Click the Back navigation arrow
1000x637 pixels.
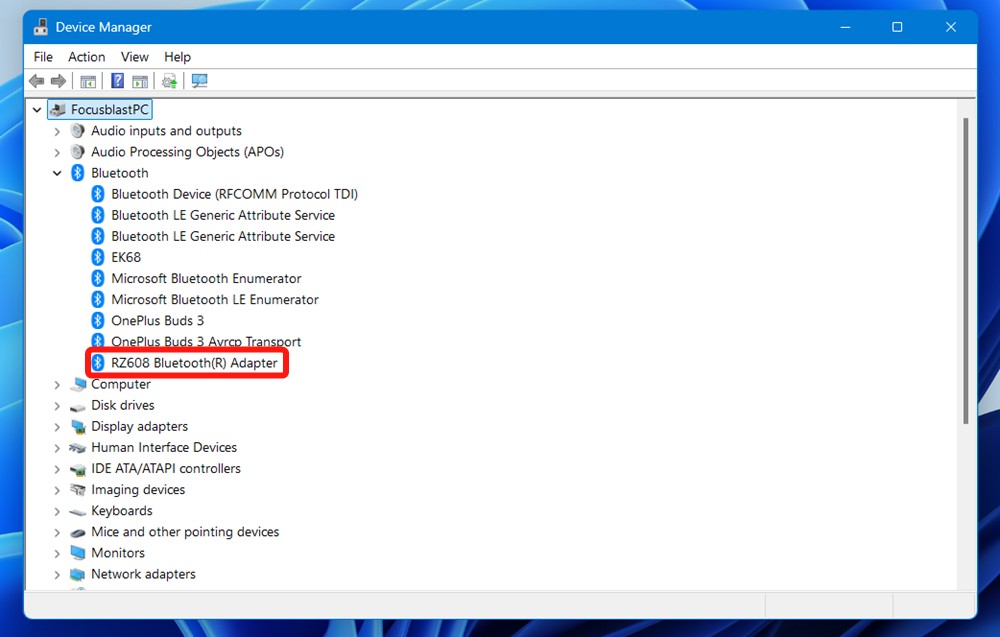click(x=37, y=81)
